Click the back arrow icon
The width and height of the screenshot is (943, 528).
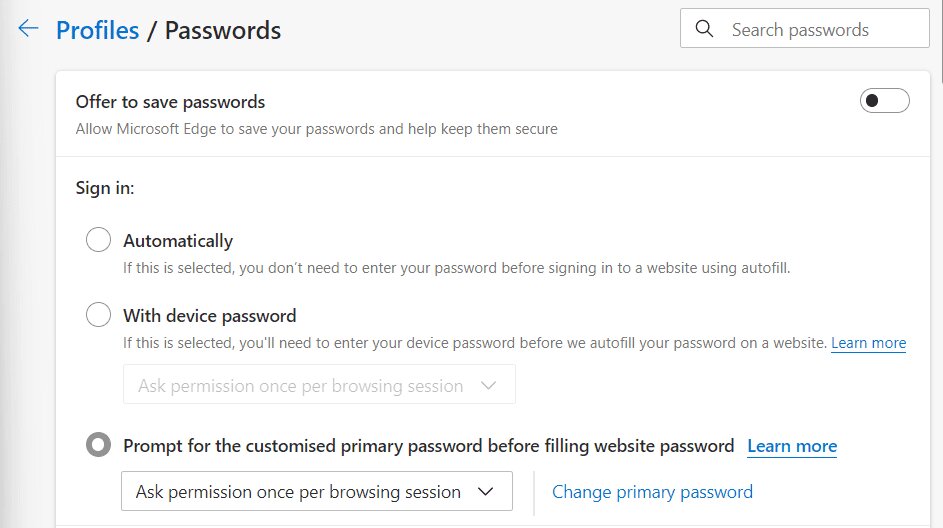(28, 28)
